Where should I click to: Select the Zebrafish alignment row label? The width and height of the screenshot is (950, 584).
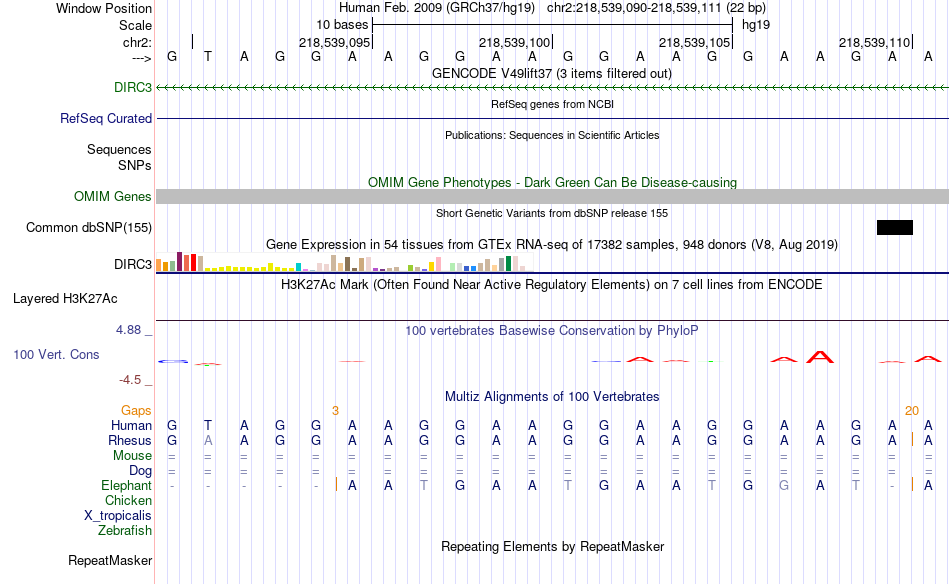pos(125,530)
